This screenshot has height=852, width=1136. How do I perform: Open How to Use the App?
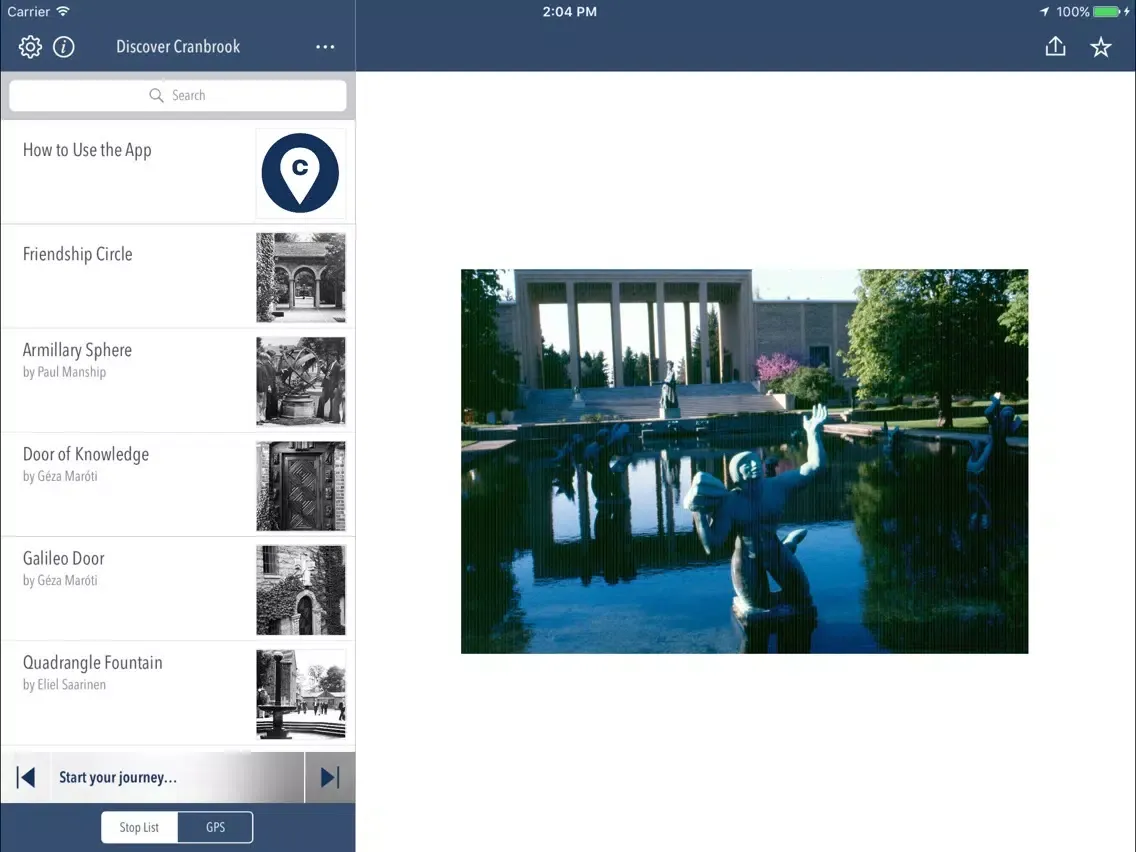(x=178, y=173)
